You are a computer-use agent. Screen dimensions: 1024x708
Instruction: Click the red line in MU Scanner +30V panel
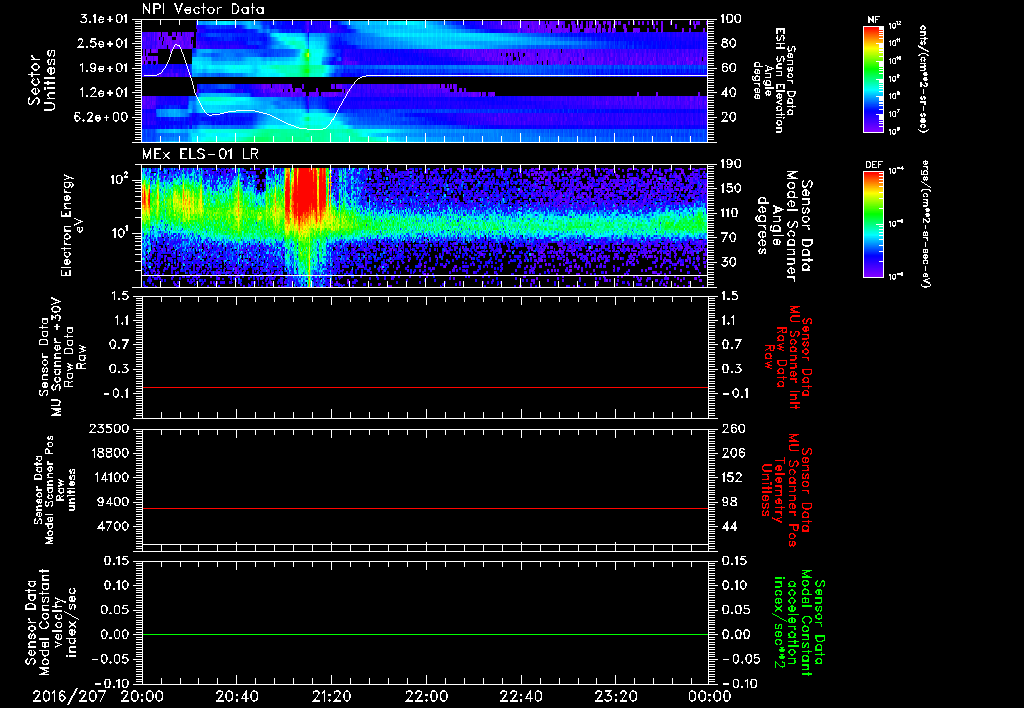click(424, 387)
